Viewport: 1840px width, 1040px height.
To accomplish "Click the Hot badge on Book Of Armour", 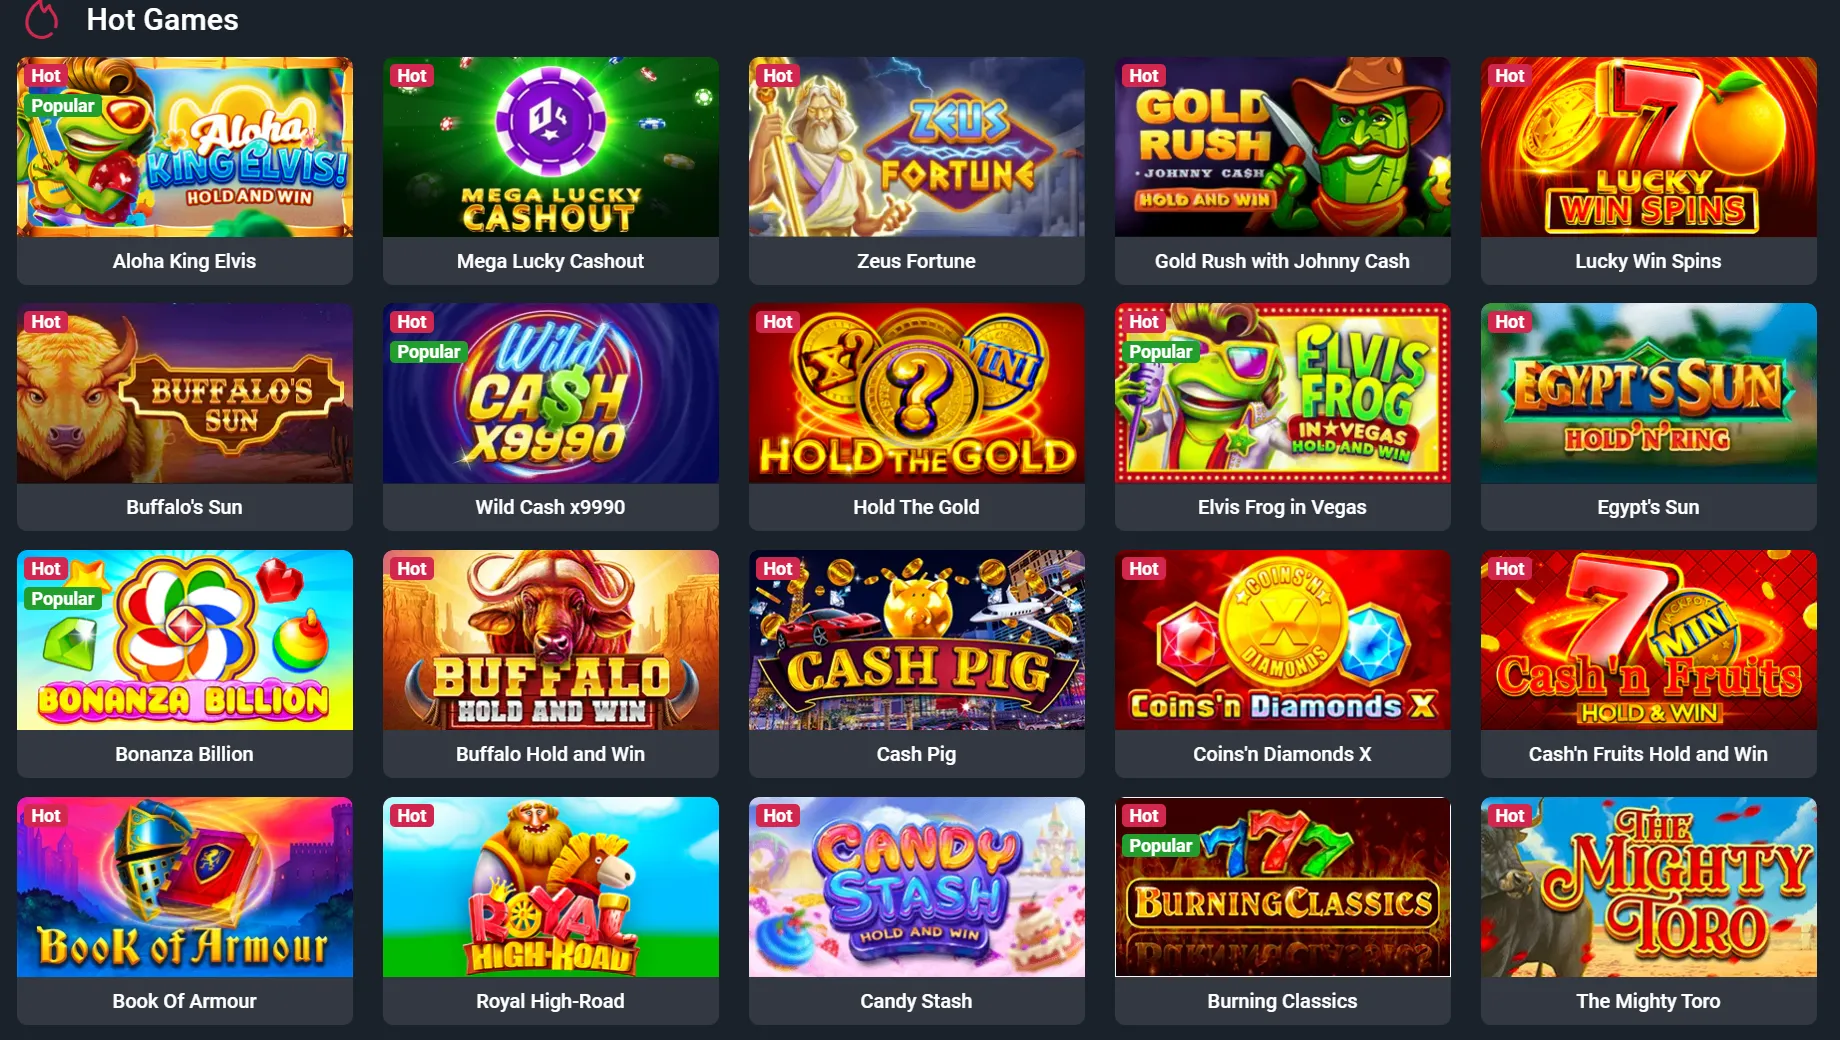I will coord(46,816).
